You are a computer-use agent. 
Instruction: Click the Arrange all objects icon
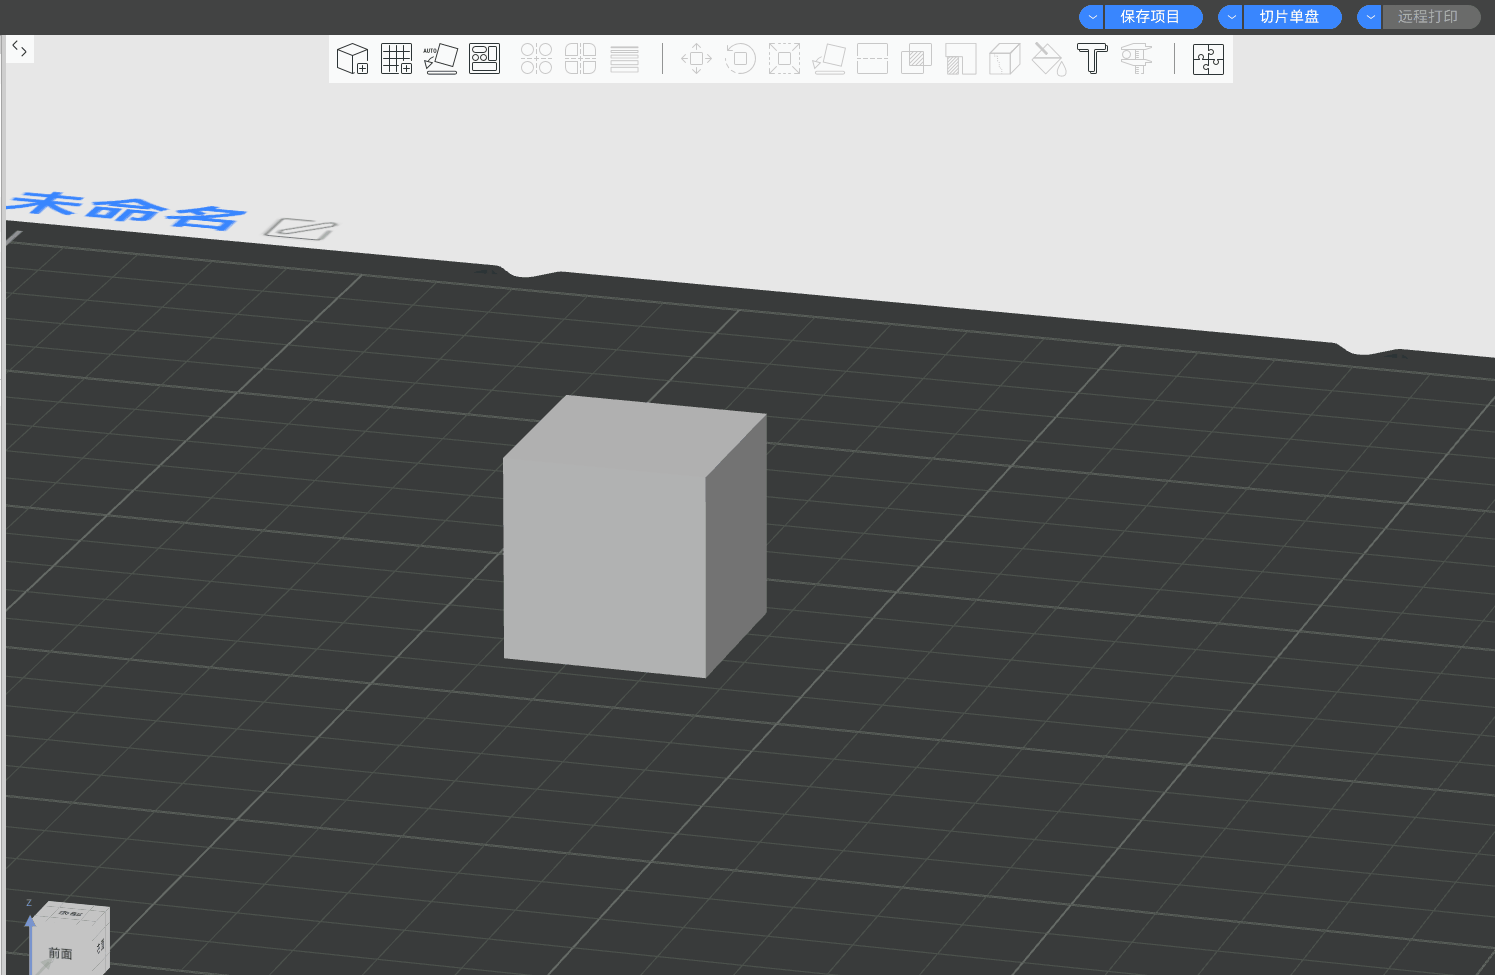pyautogui.click(x=485, y=59)
